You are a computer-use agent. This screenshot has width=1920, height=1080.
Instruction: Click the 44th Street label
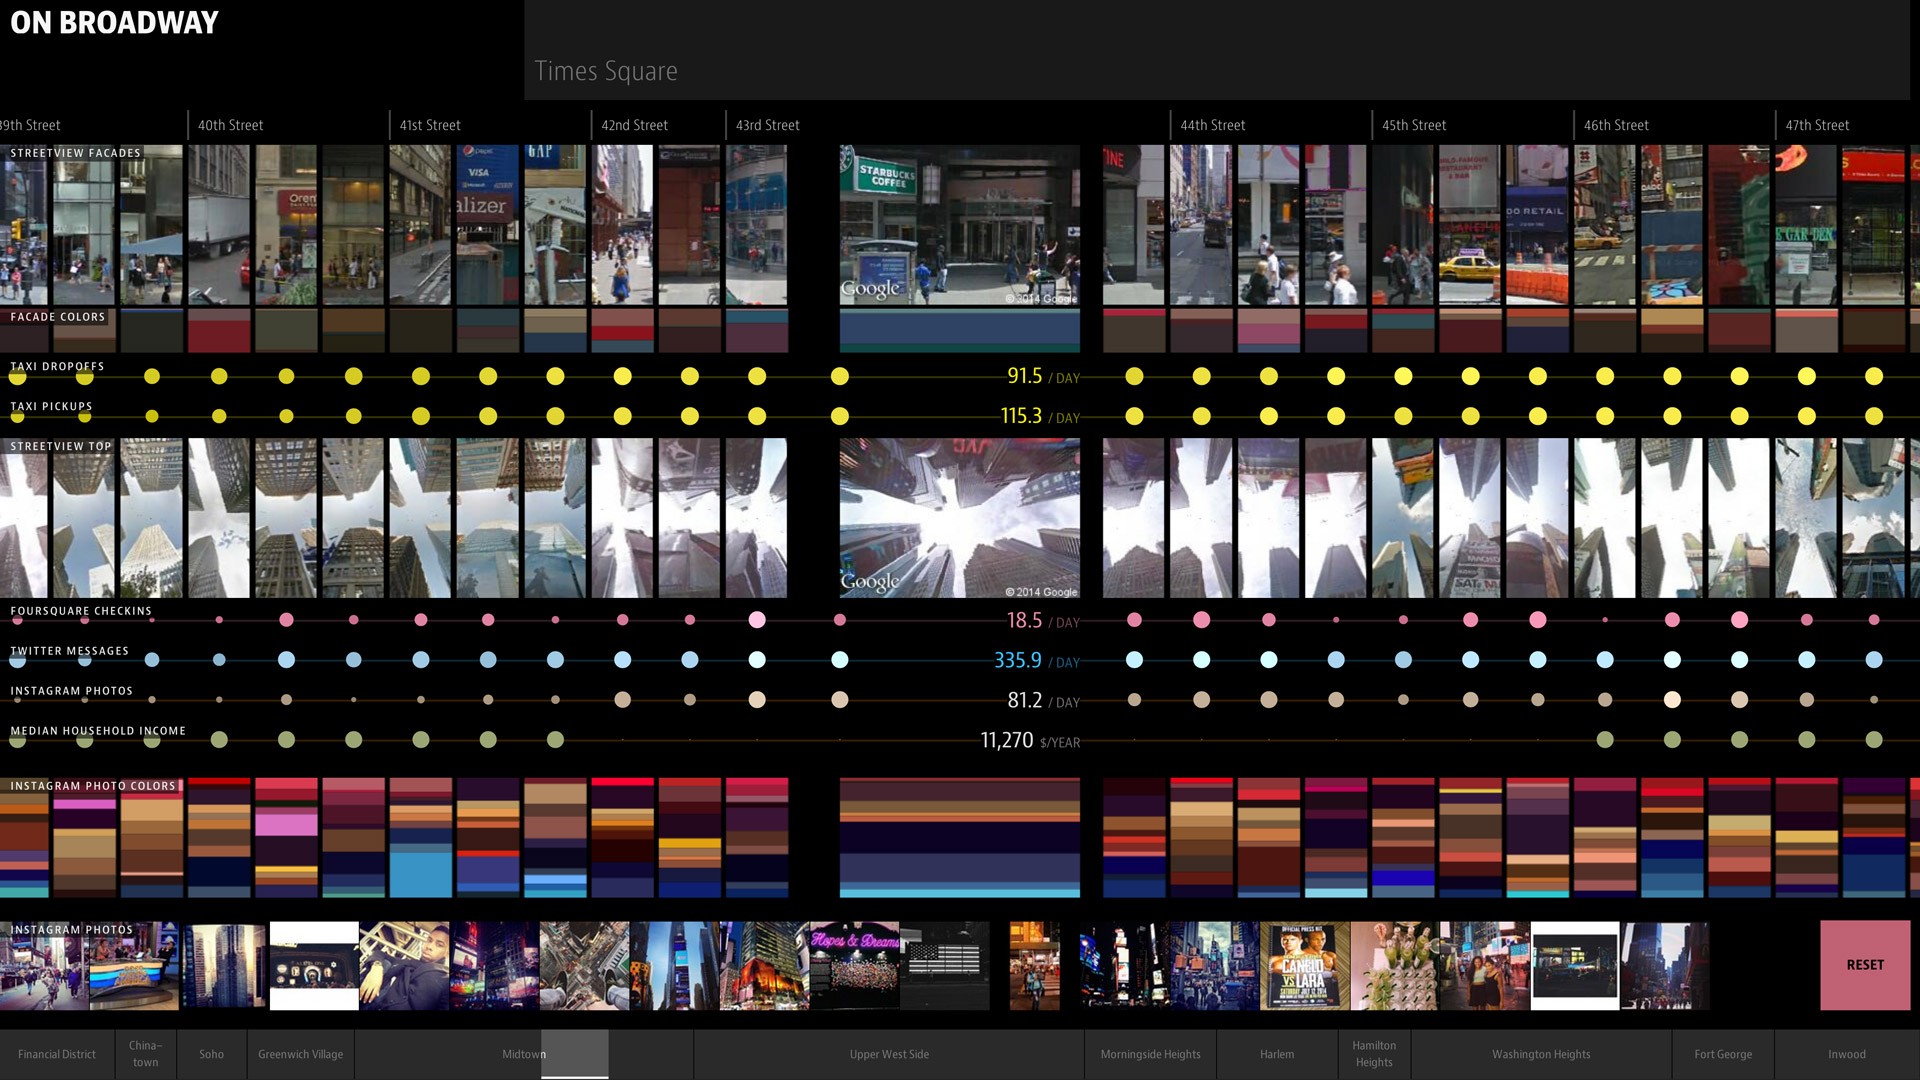tap(1212, 125)
